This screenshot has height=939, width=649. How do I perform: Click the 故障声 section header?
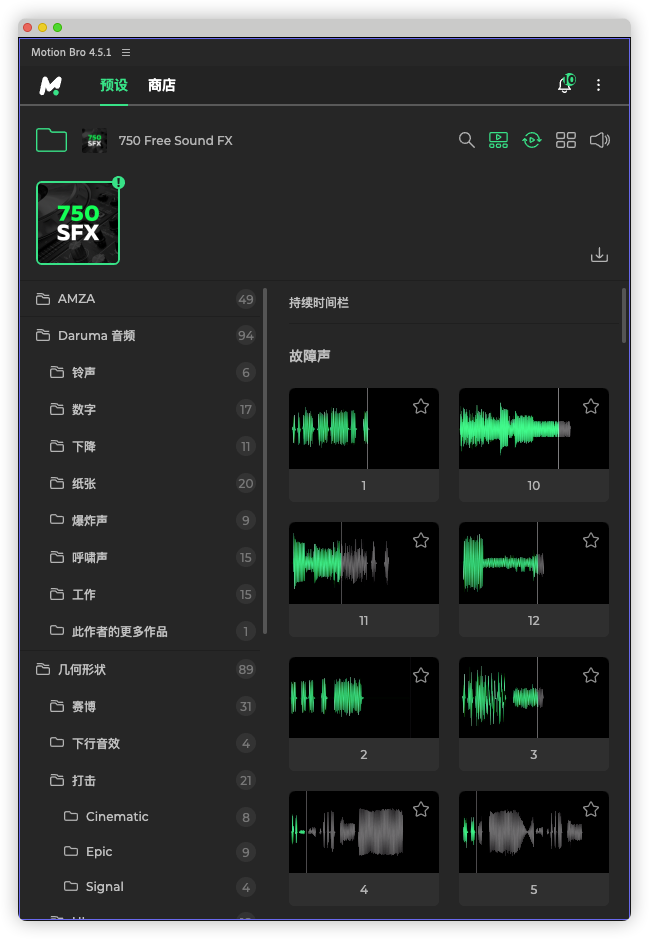[310, 356]
